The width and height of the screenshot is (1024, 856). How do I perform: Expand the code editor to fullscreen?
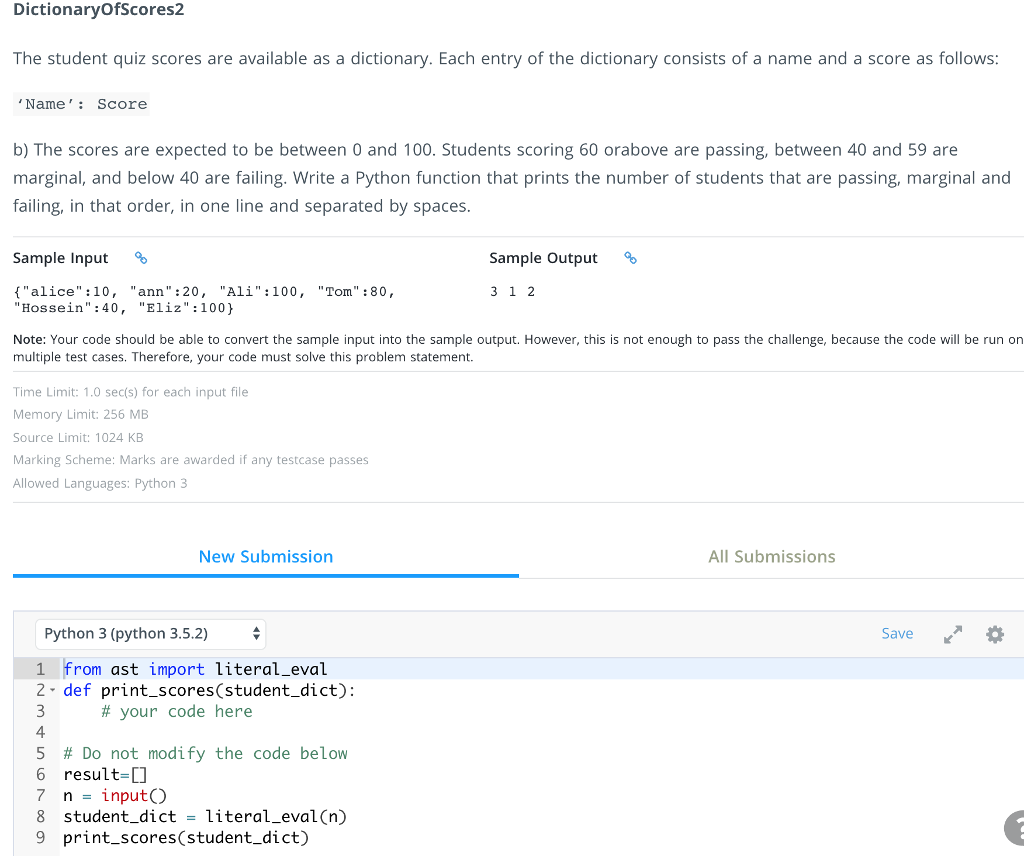(952, 634)
